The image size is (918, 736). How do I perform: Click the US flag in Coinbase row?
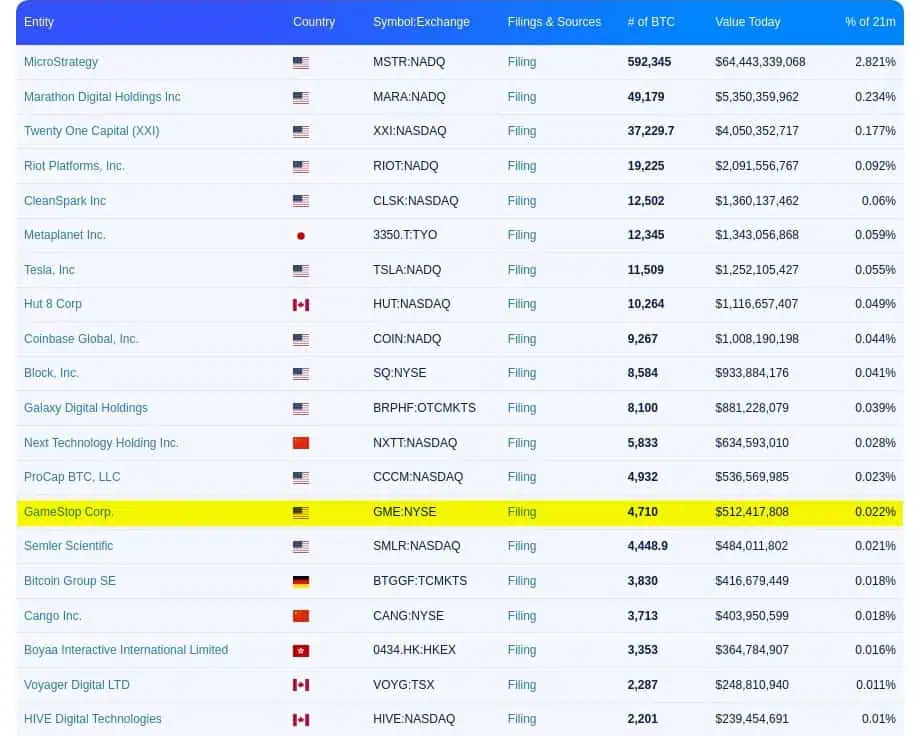click(x=301, y=340)
